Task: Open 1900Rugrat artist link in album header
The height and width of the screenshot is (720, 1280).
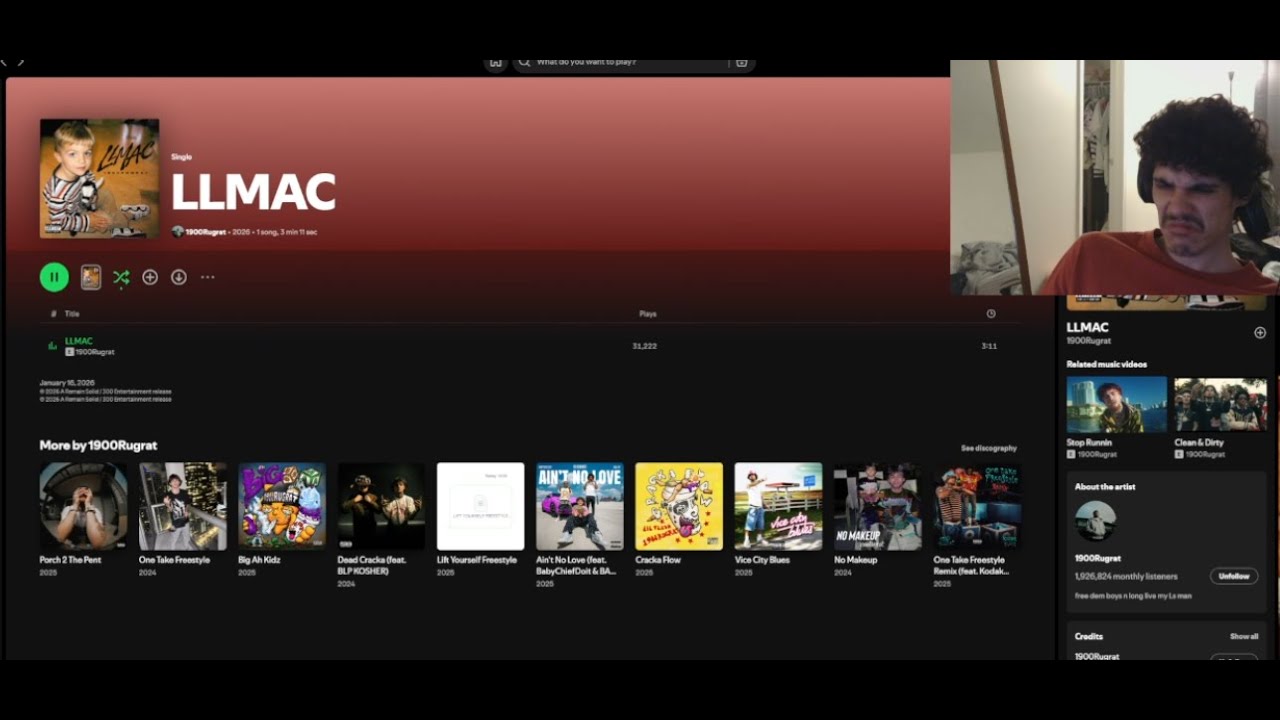Action: [x=205, y=232]
